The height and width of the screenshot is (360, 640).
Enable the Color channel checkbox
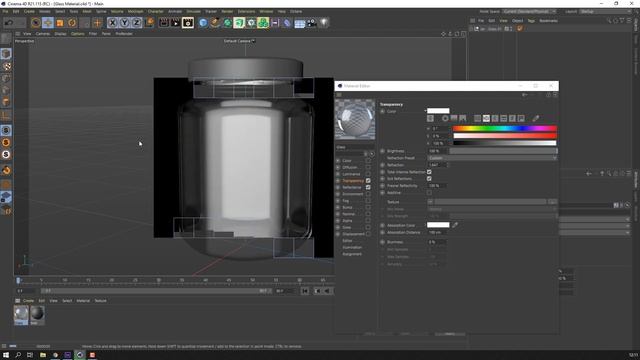368,161
